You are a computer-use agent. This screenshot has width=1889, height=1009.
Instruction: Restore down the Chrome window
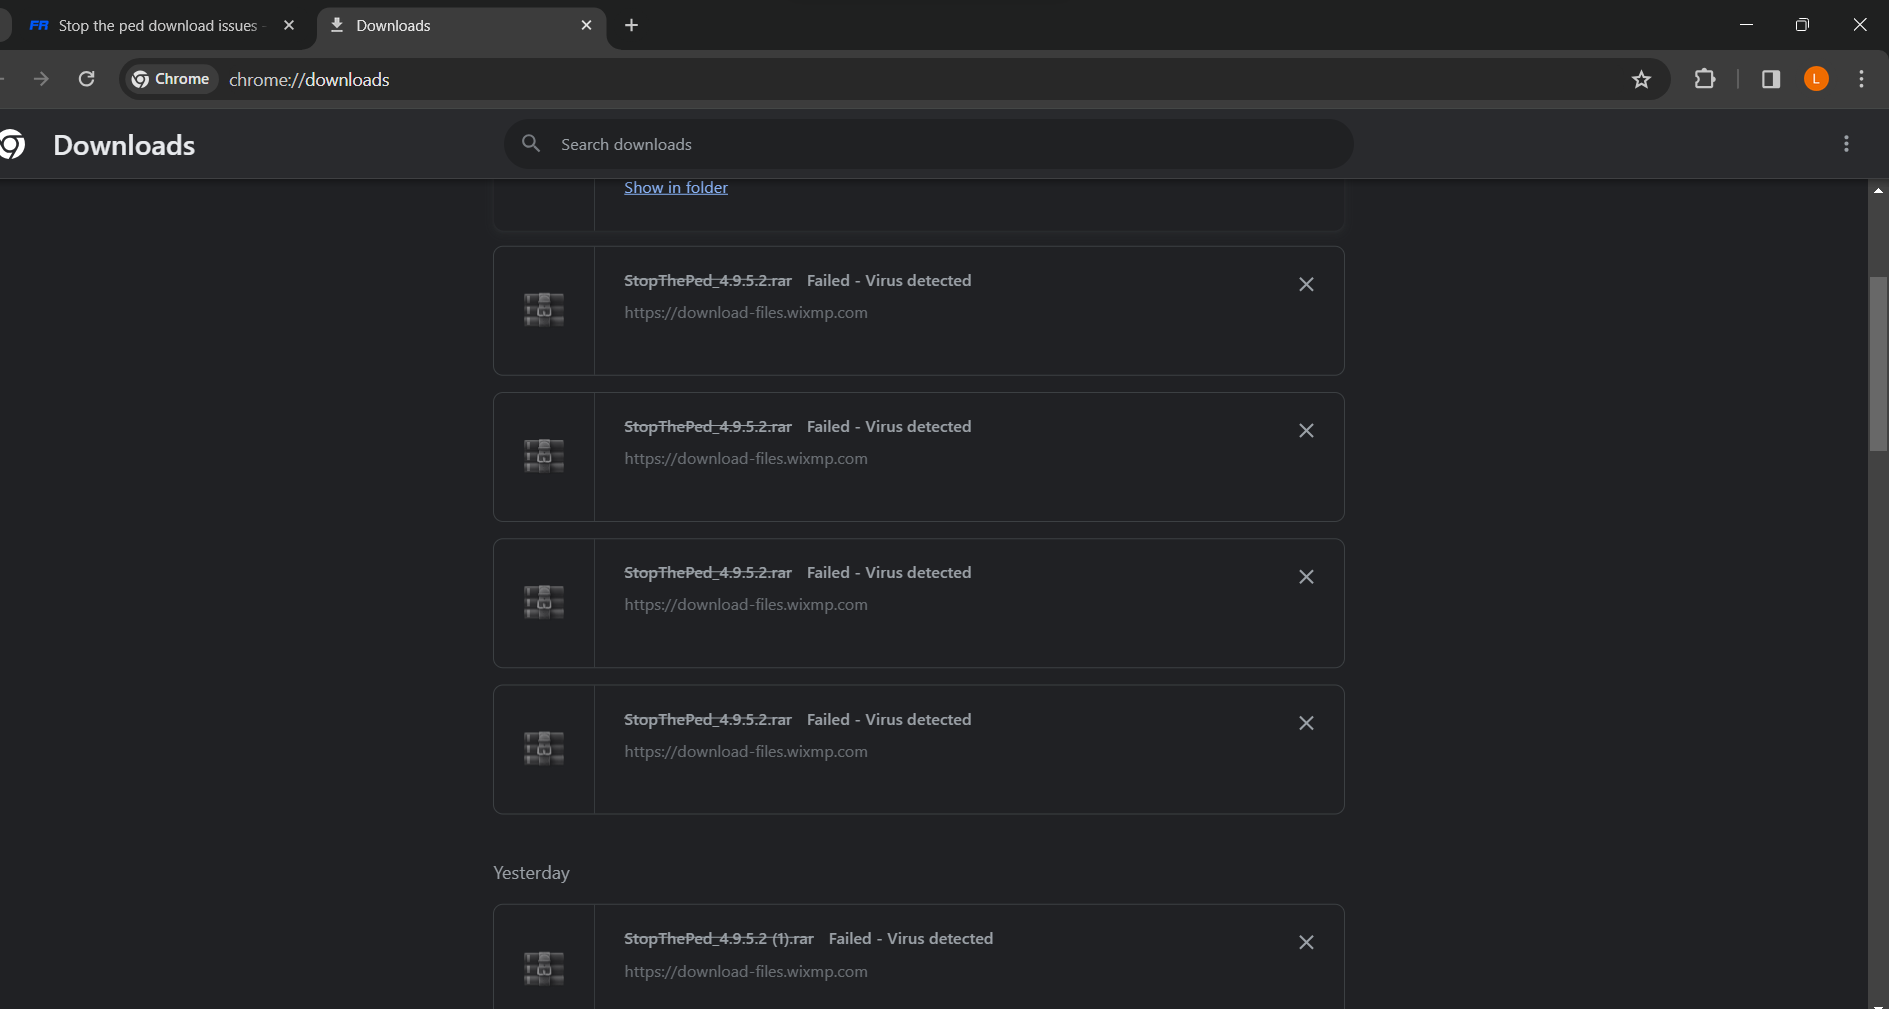click(x=1802, y=25)
